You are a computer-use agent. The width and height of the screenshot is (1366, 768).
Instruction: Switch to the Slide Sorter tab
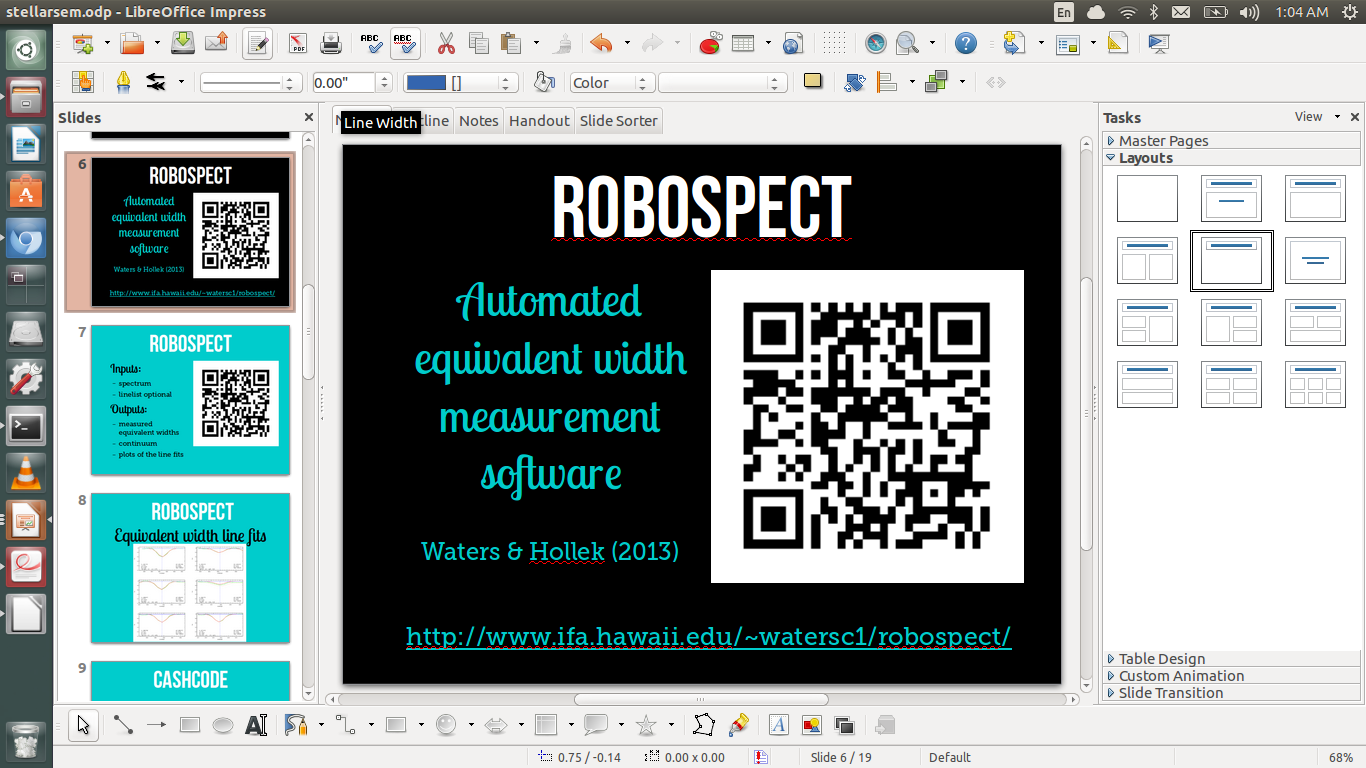pyautogui.click(x=619, y=121)
